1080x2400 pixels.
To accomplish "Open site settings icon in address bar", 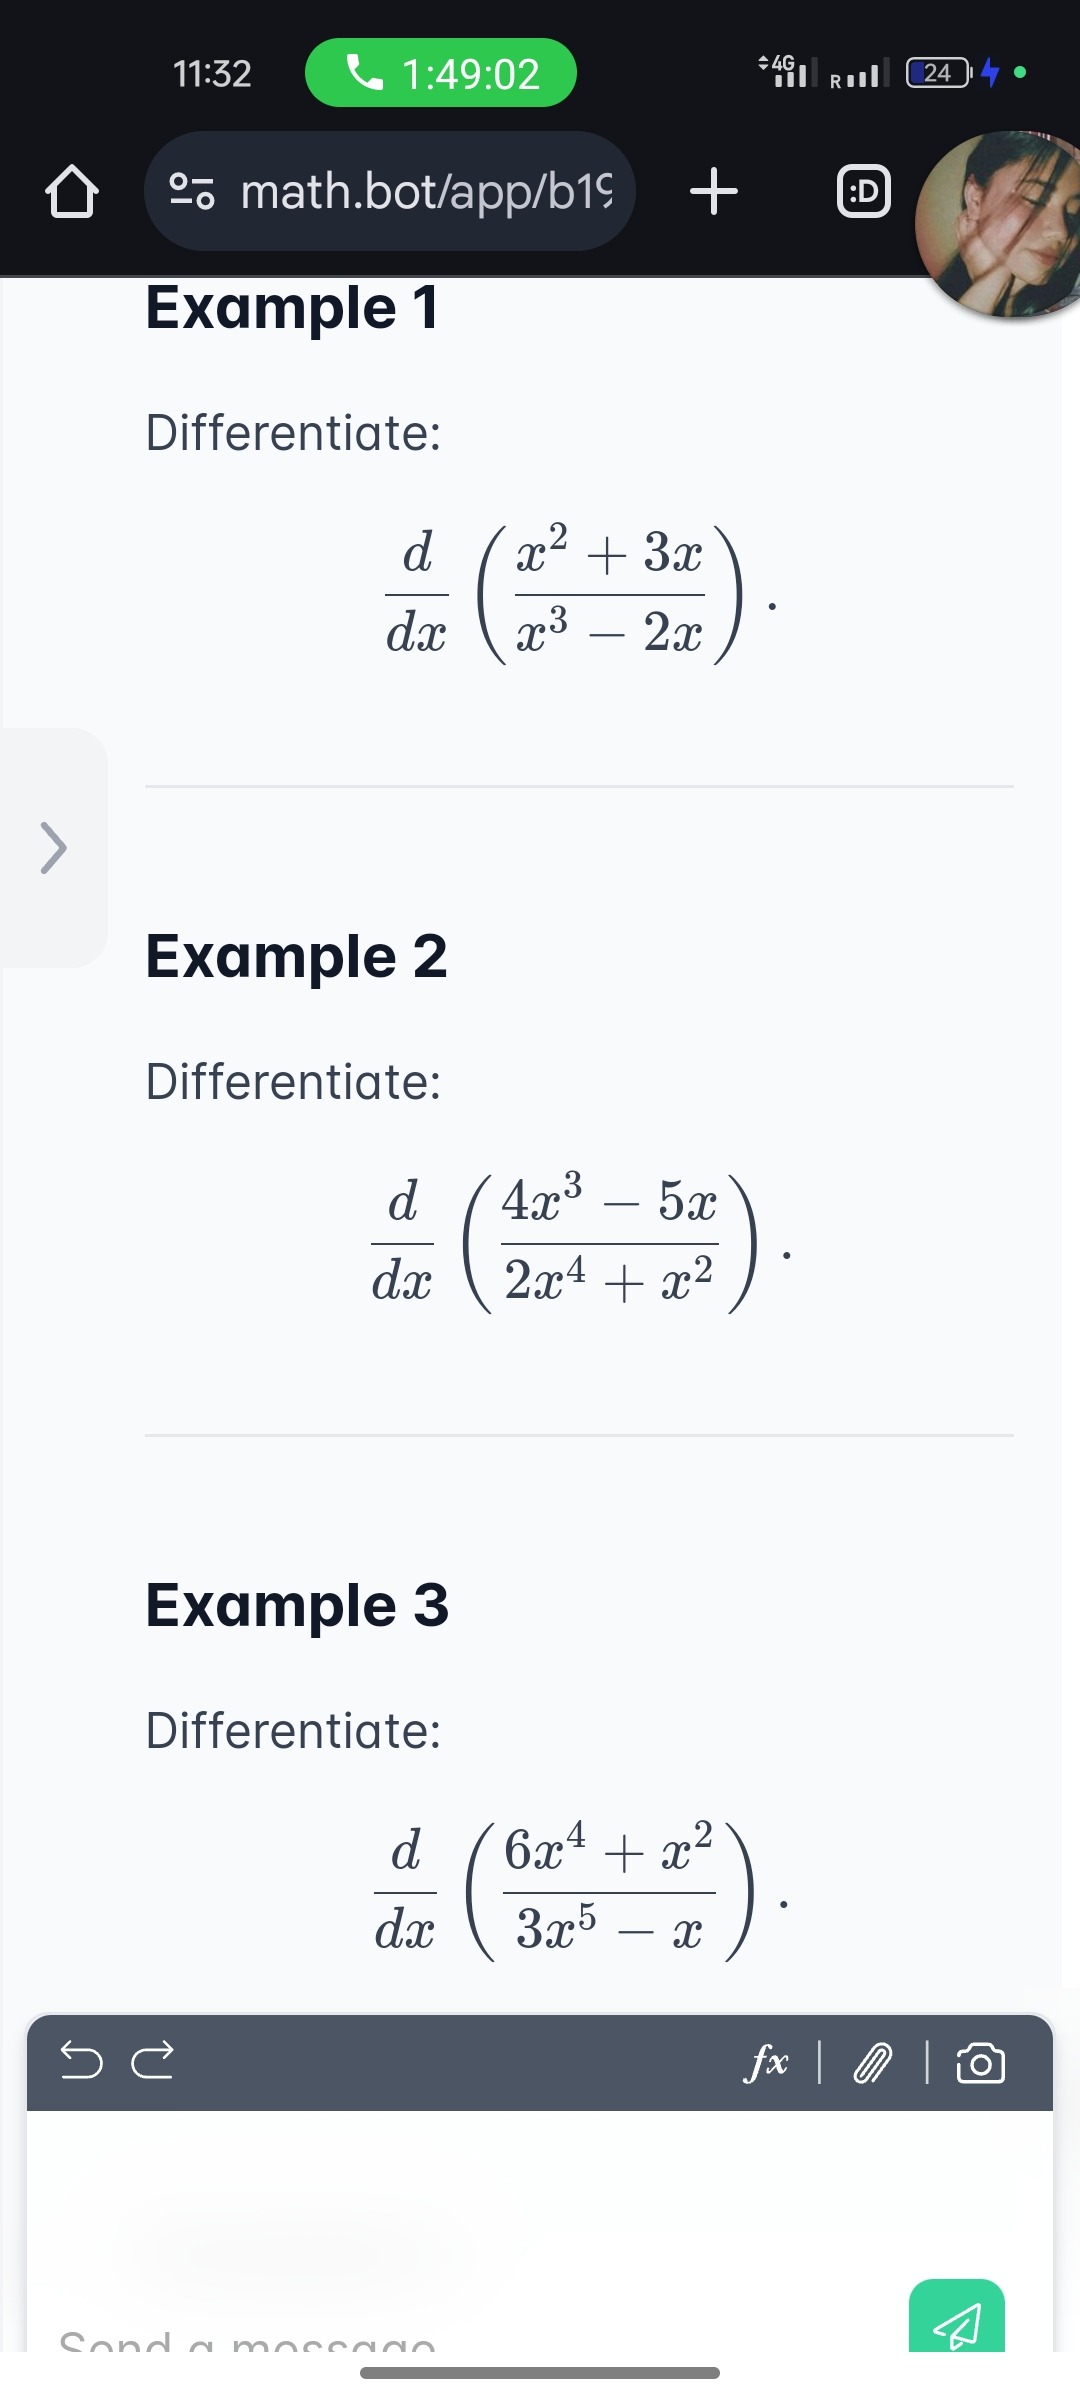I will click(x=191, y=191).
